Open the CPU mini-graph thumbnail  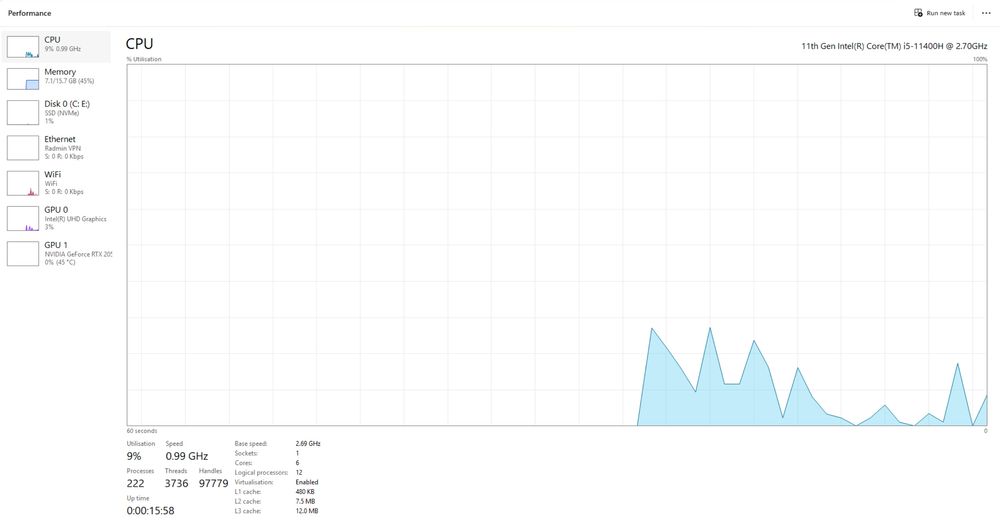tap(23, 47)
